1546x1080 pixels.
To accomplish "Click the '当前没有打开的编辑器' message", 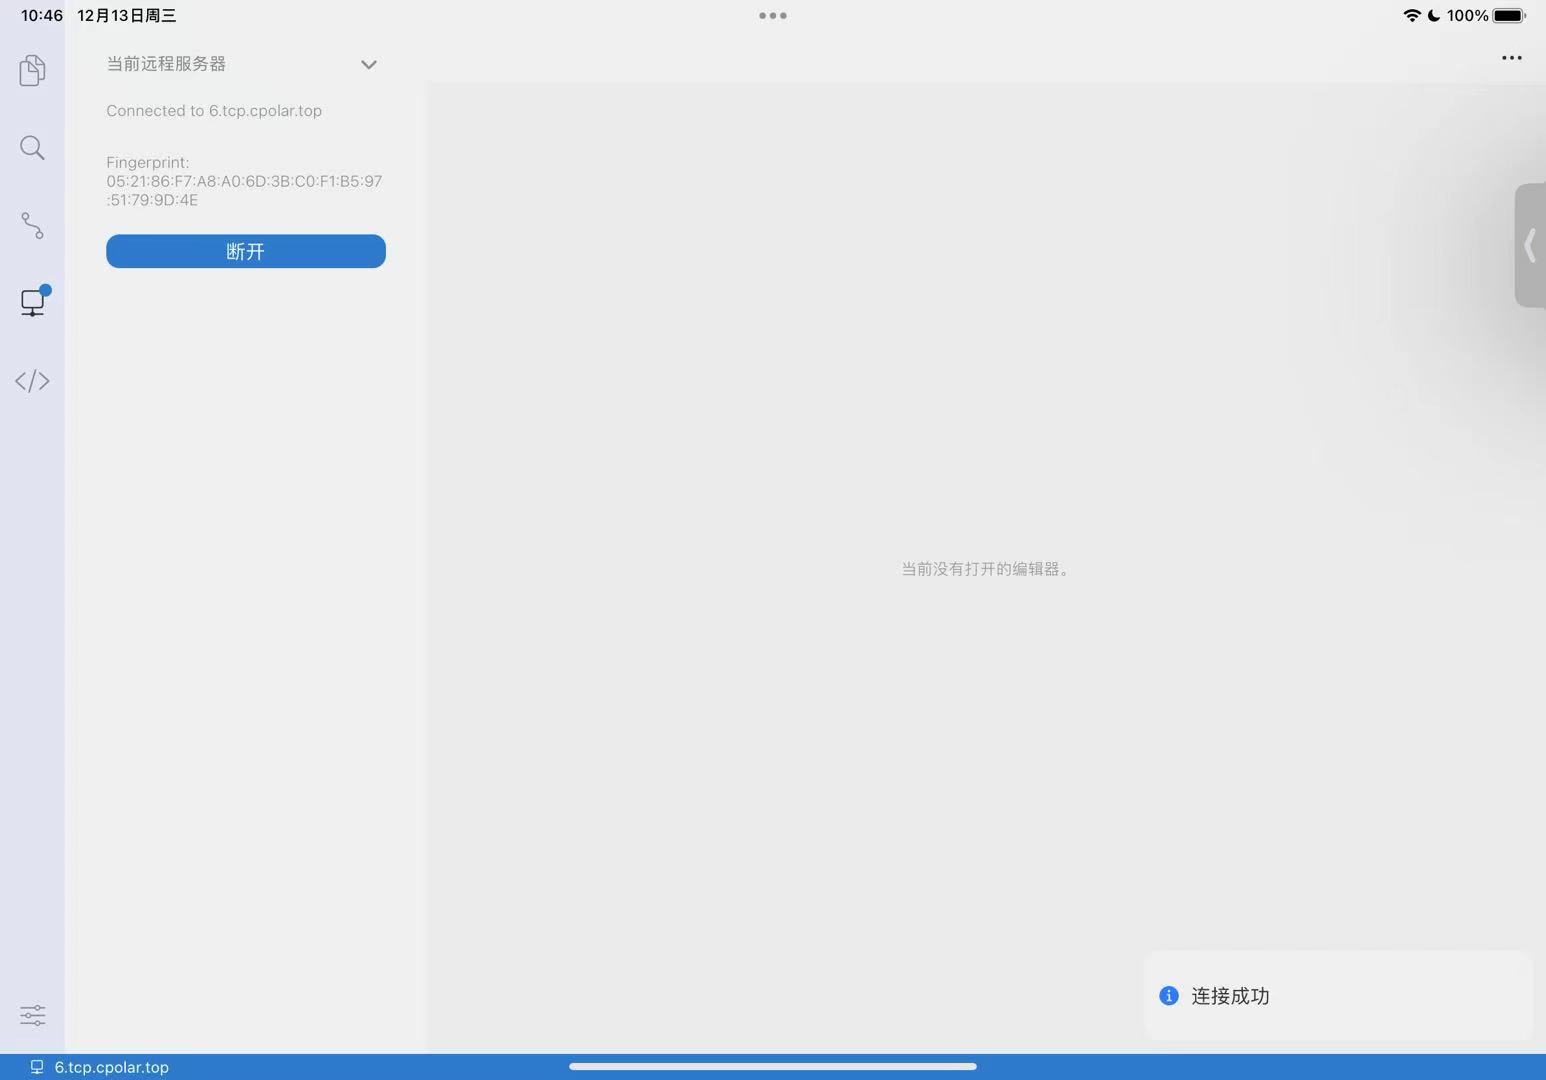I will coord(985,569).
